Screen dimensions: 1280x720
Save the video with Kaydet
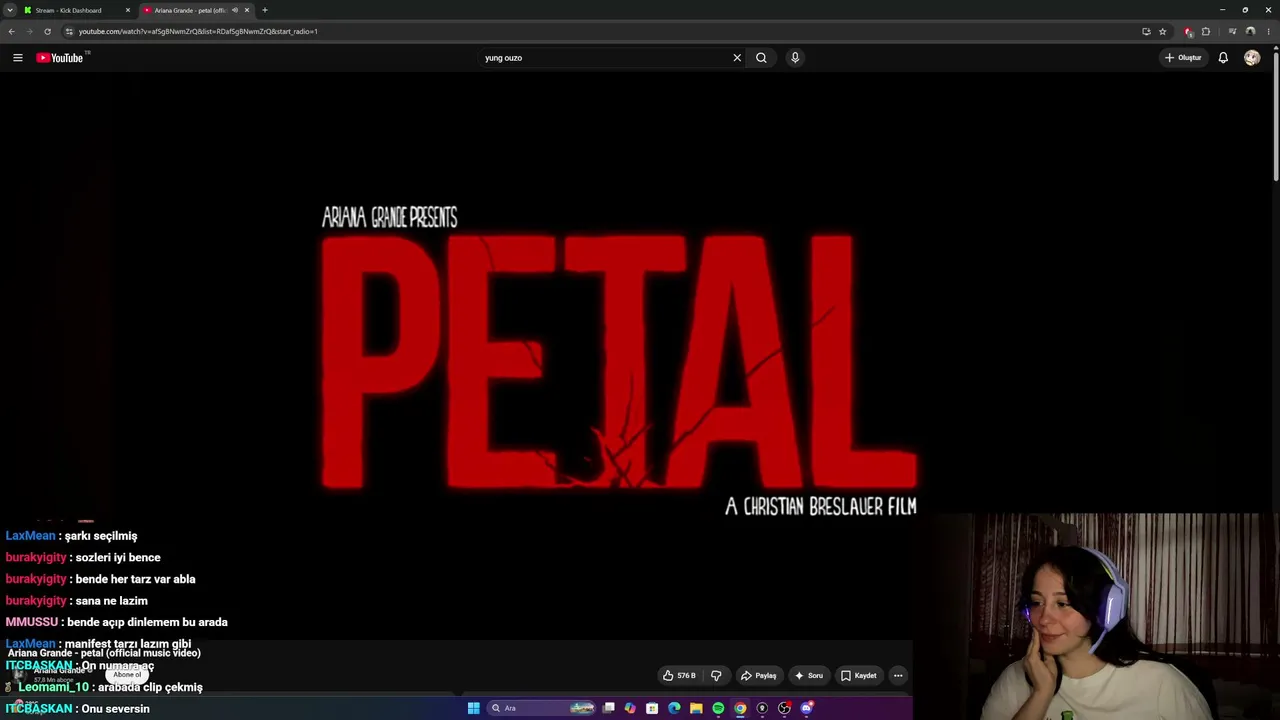click(x=858, y=676)
